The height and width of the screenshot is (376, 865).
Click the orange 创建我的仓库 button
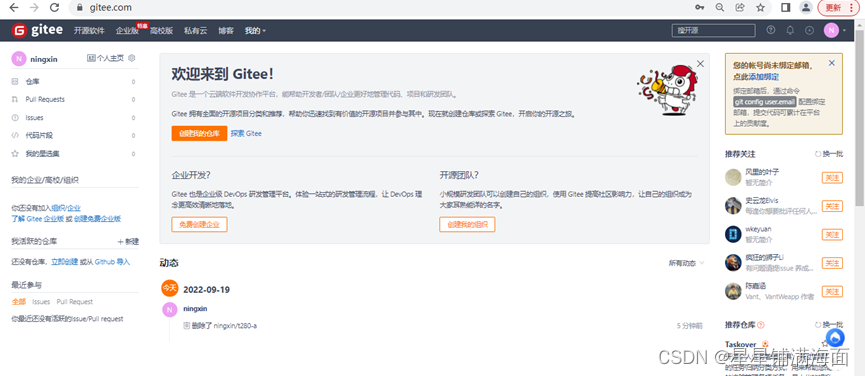tap(199, 133)
